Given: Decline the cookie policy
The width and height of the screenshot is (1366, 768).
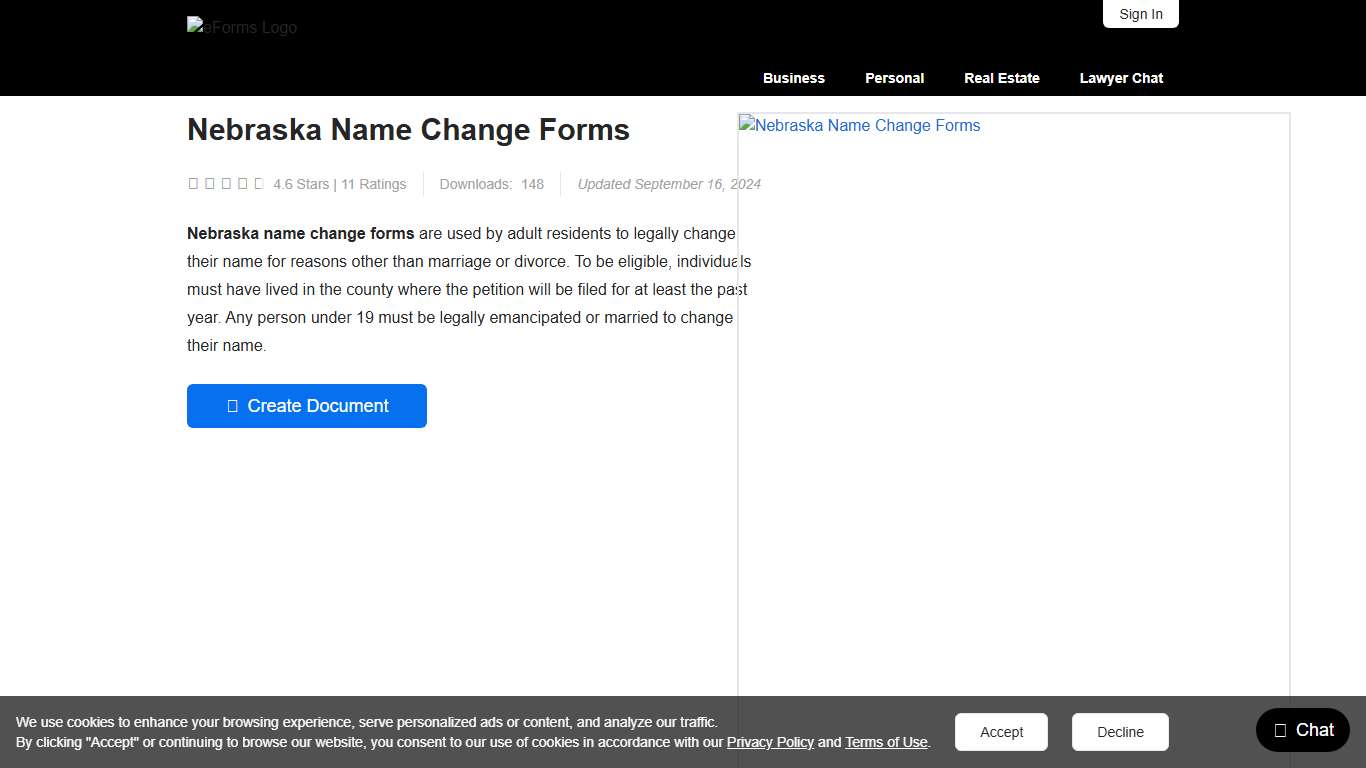Looking at the screenshot, I should pos(1119,731).
